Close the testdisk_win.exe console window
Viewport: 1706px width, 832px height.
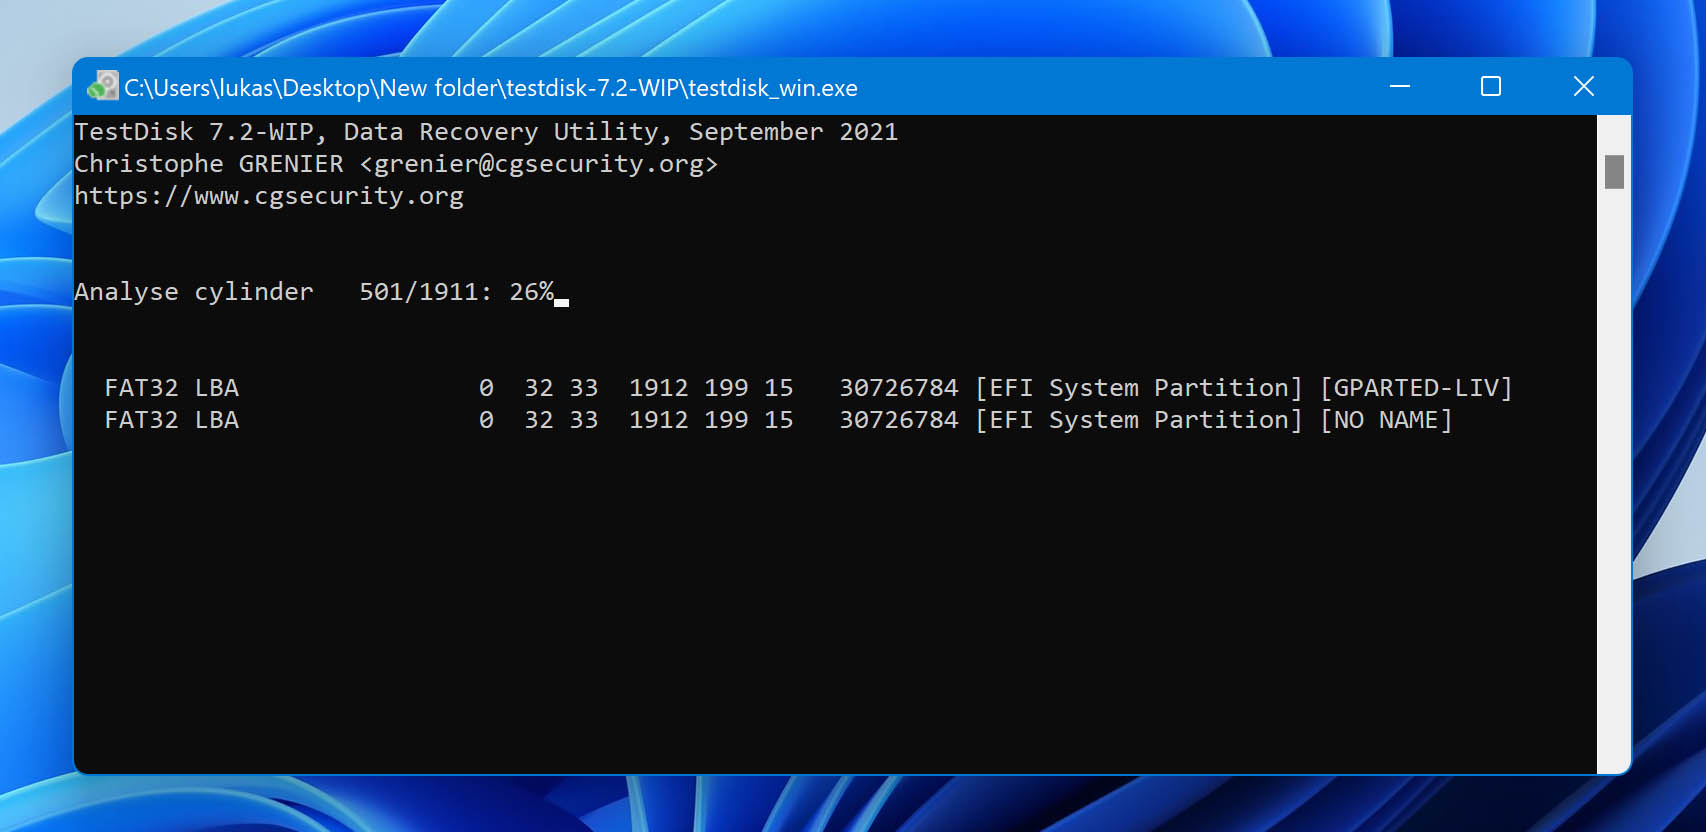(x=1584, y=86)
